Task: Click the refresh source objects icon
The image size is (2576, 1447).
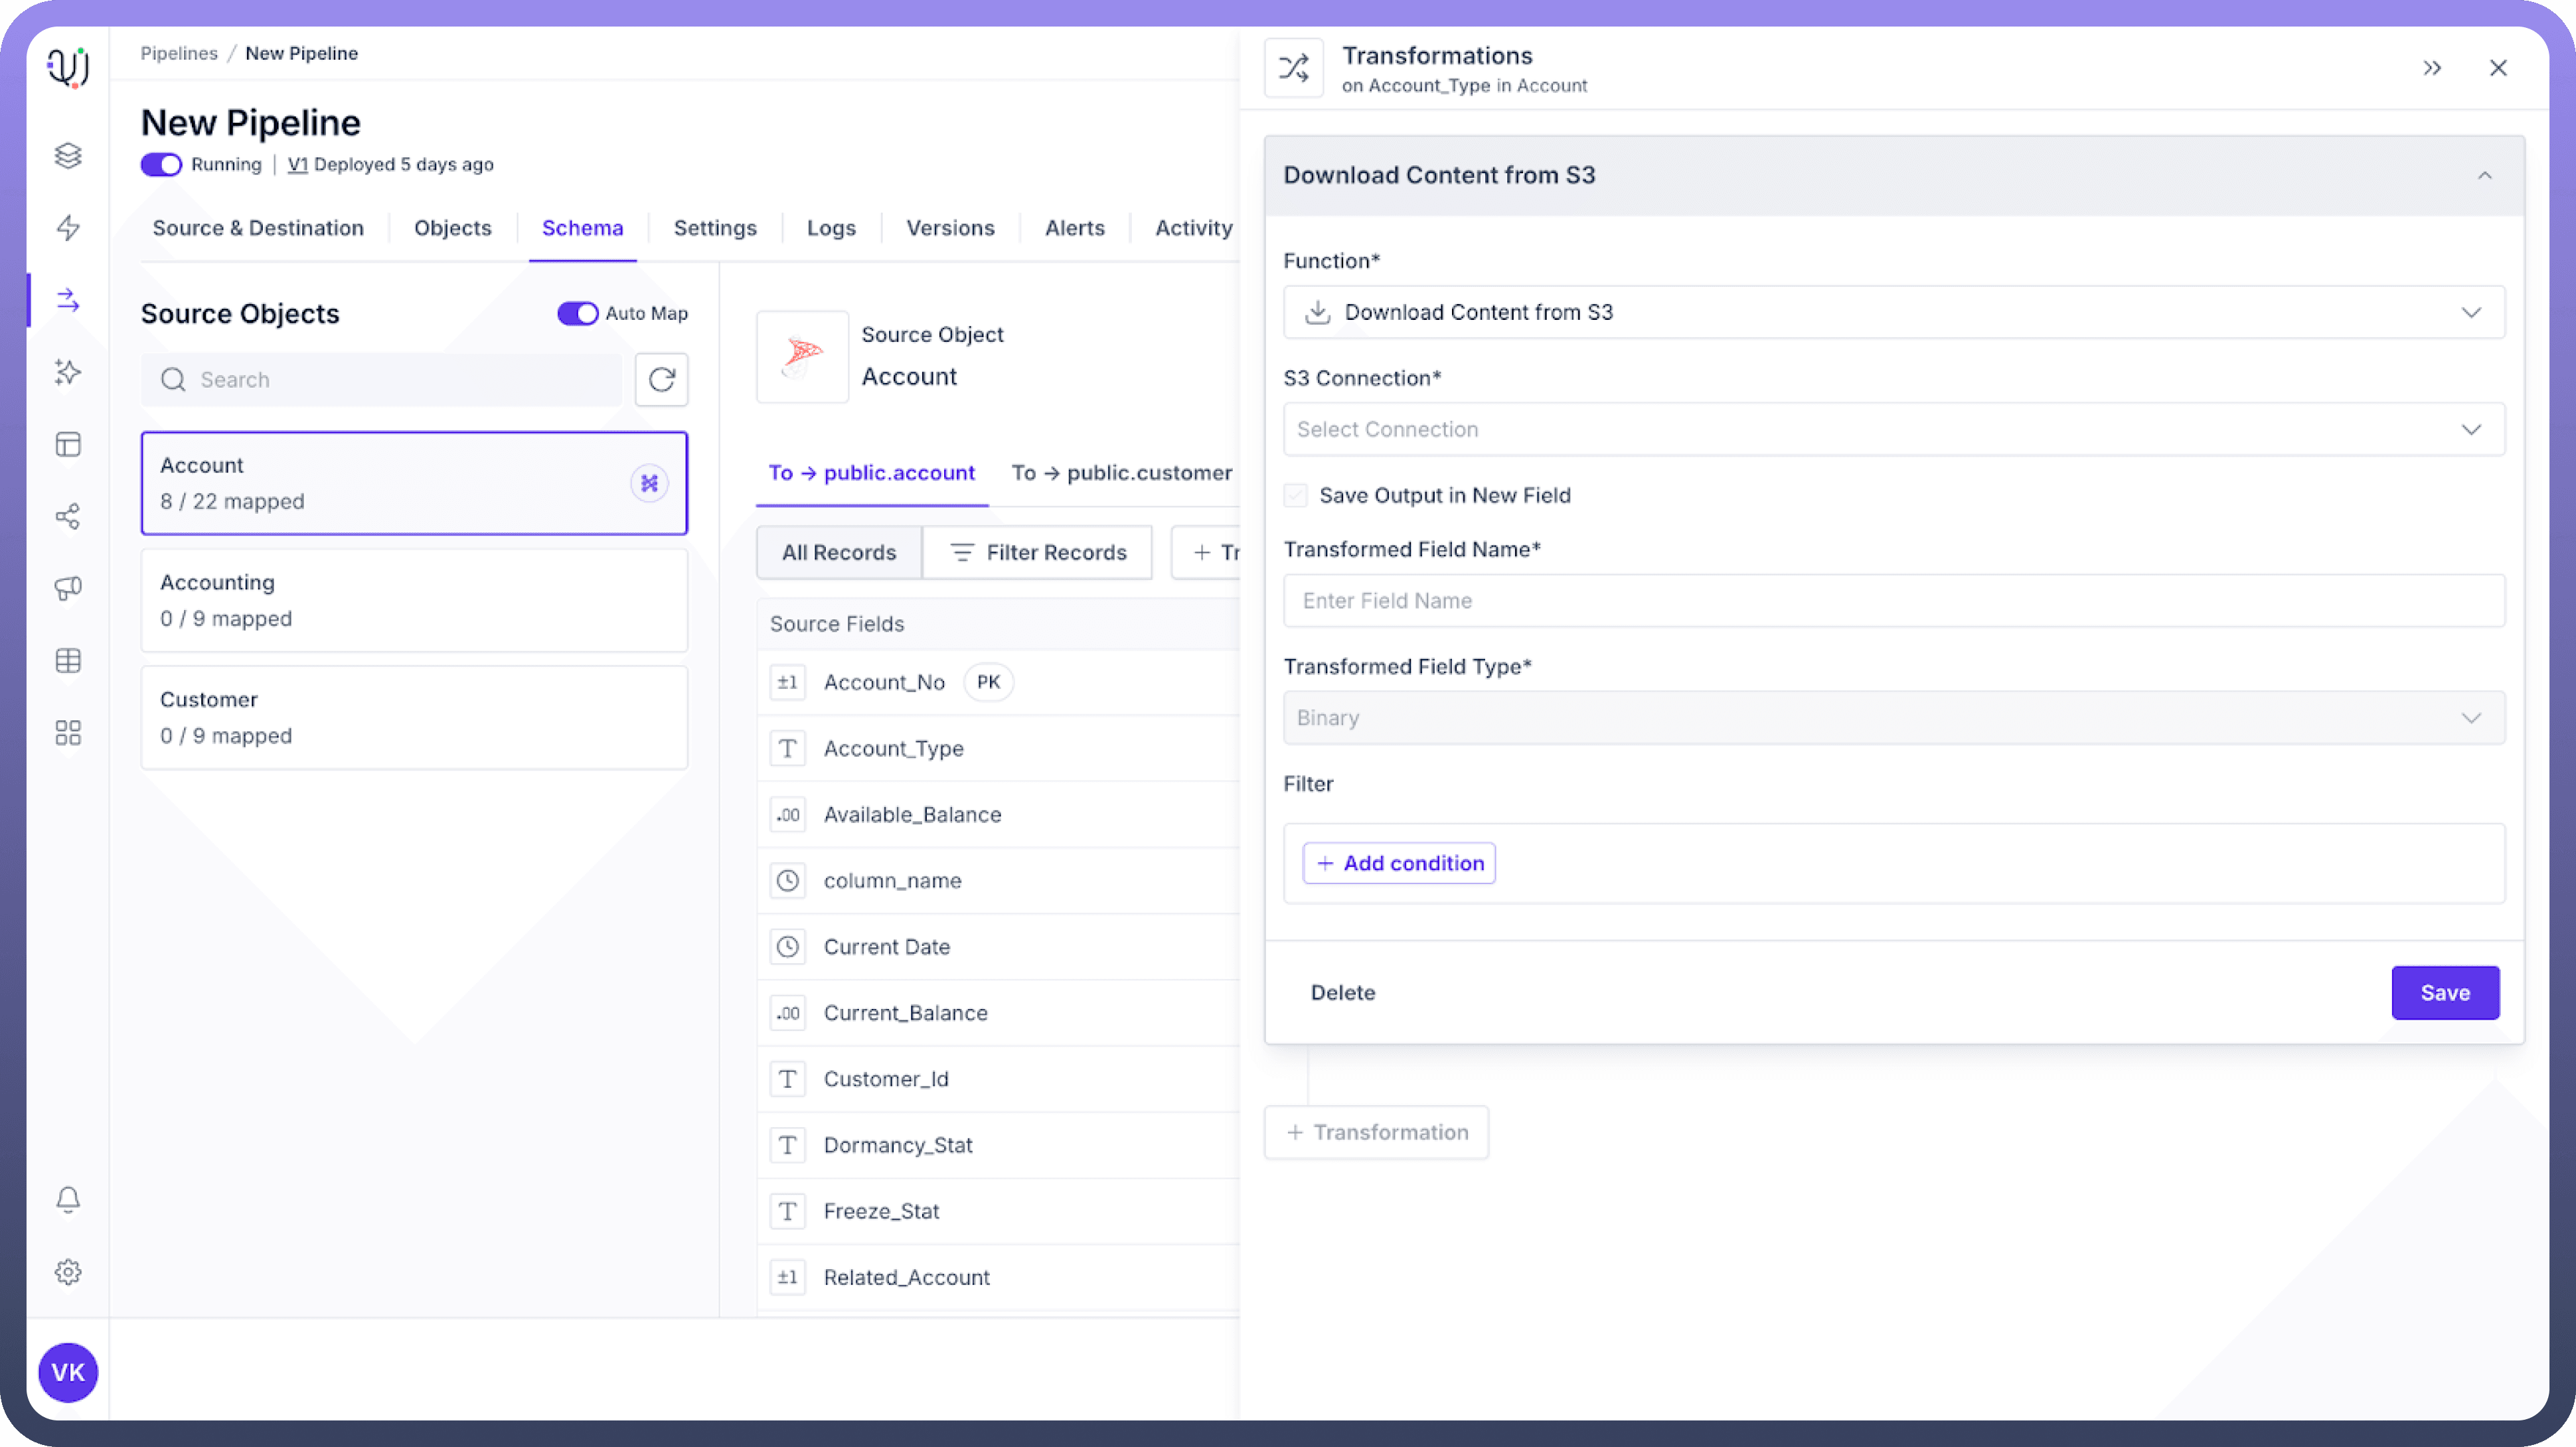Action: coord(661,380)
